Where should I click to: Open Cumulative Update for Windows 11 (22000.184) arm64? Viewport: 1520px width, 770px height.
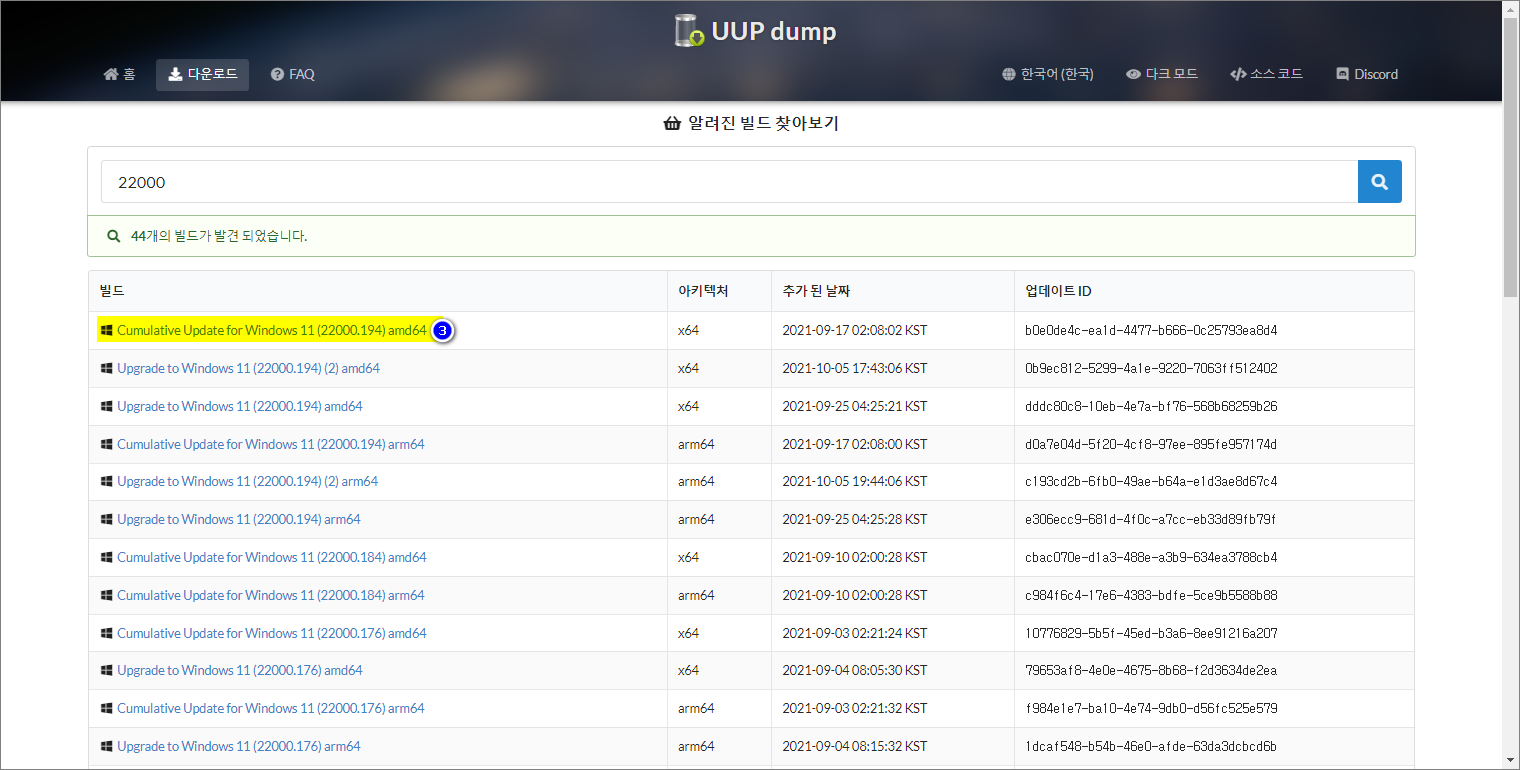[271, 595]
